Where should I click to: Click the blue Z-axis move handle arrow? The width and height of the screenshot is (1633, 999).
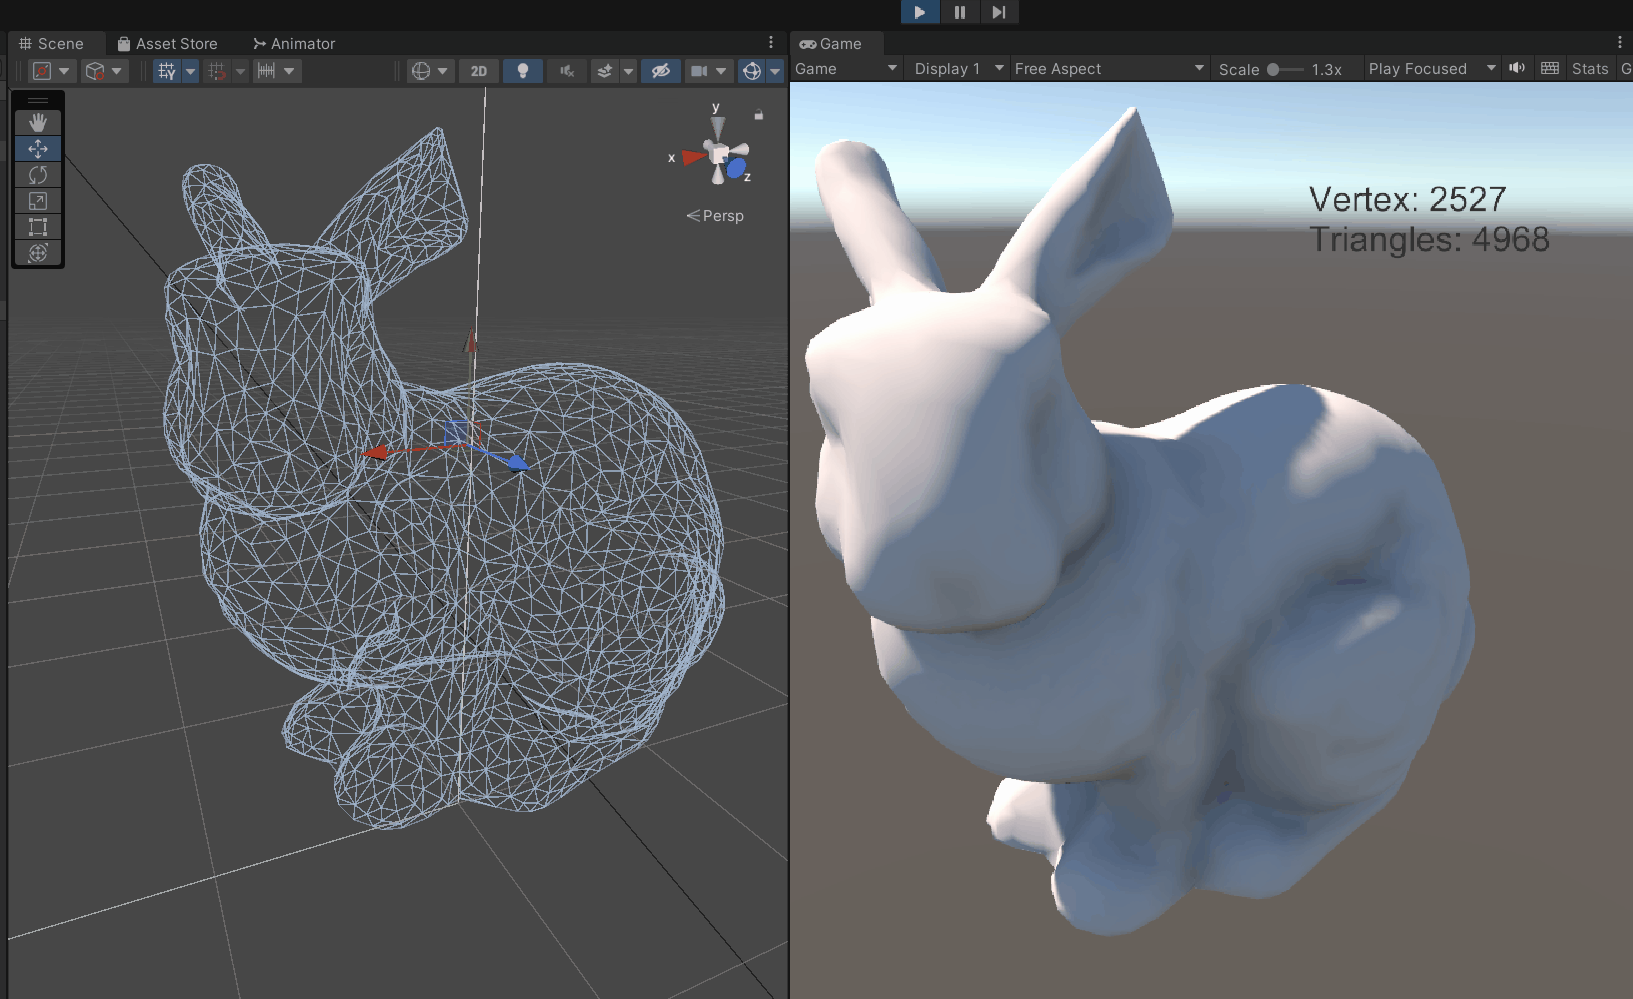pyautogui.click(x=516, y=463)
